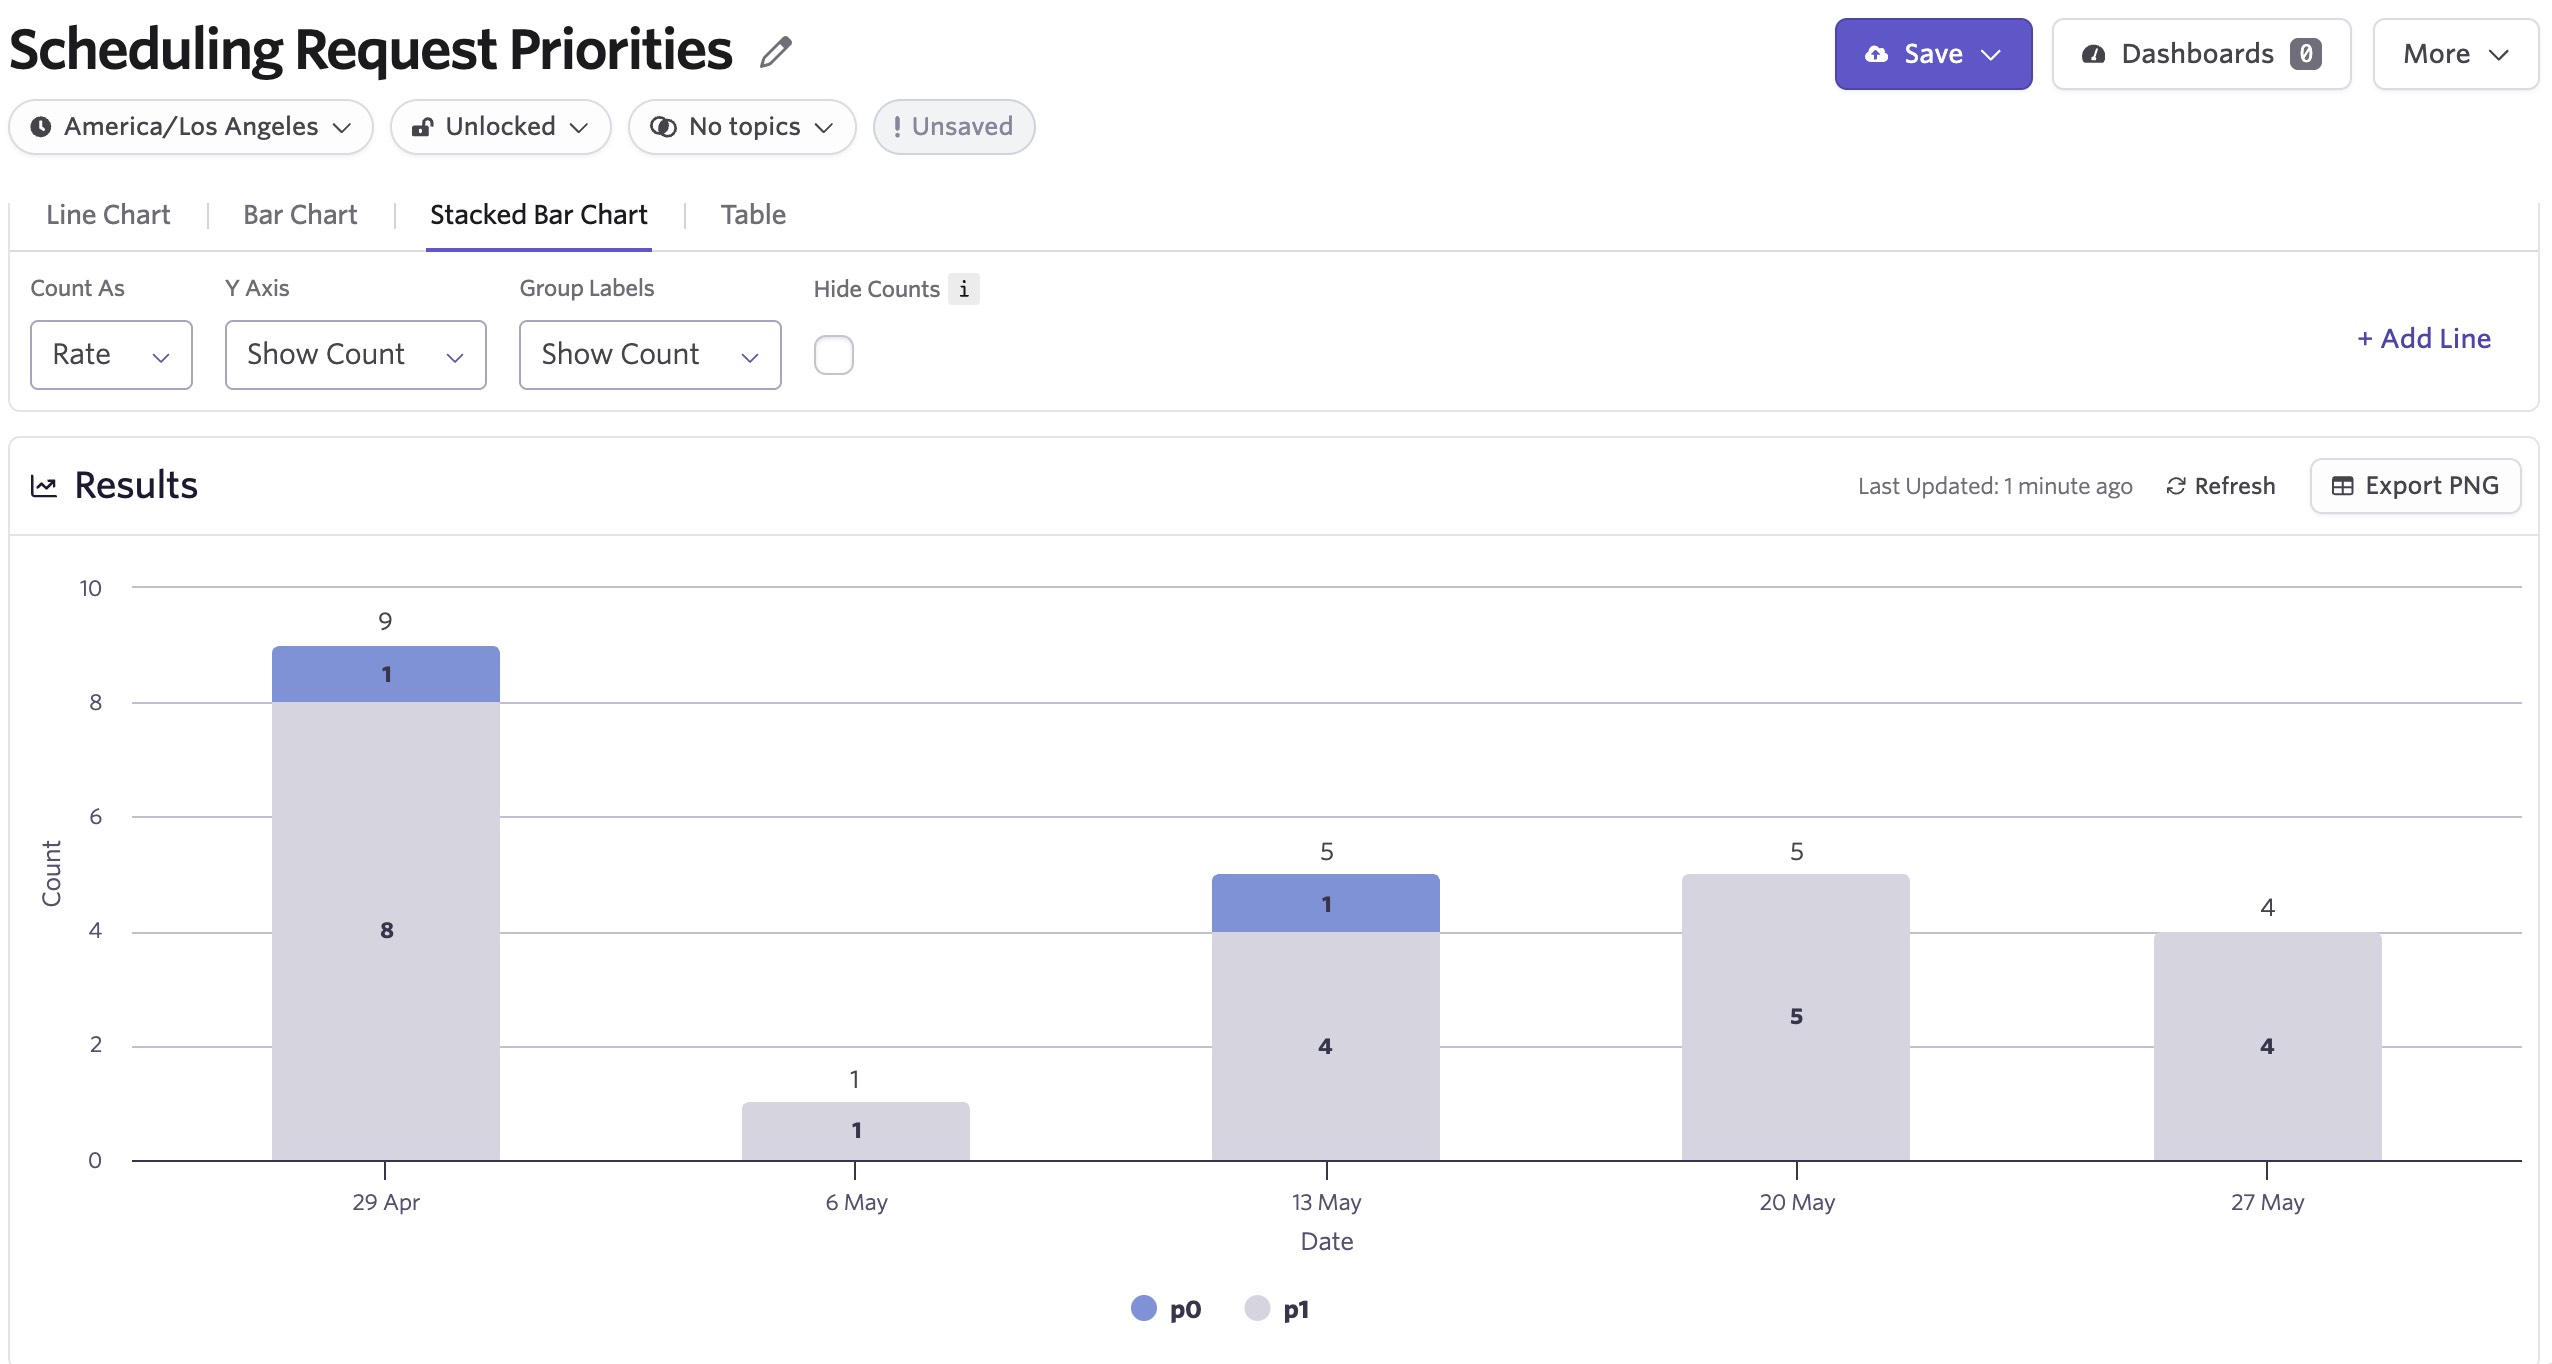Click the Dashboards count badge
The height and width of the screenshot is (1364, 2552).
(2305, 54)
